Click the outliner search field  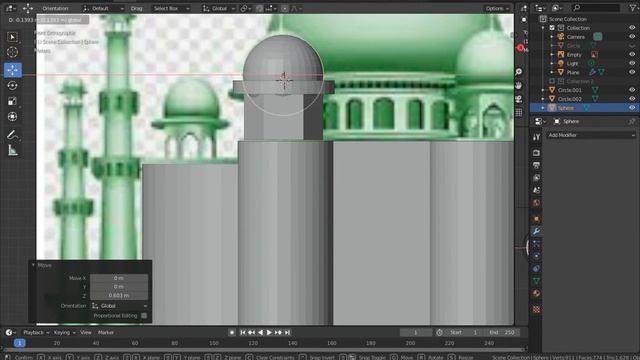click(596, 8)
